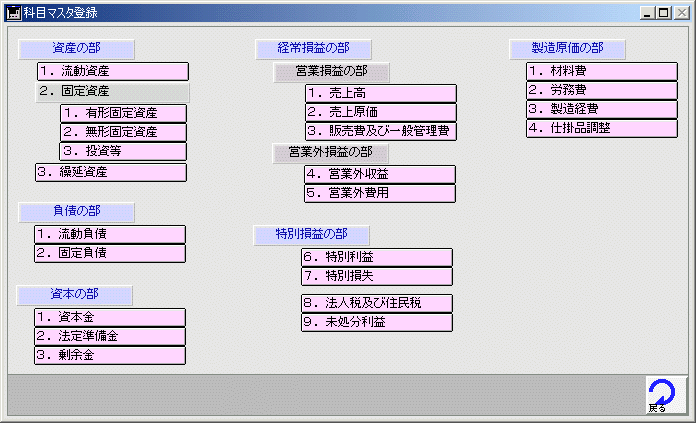Click the 資産の部 section header
The image size is (696, 423).
[x=76, y=49]
